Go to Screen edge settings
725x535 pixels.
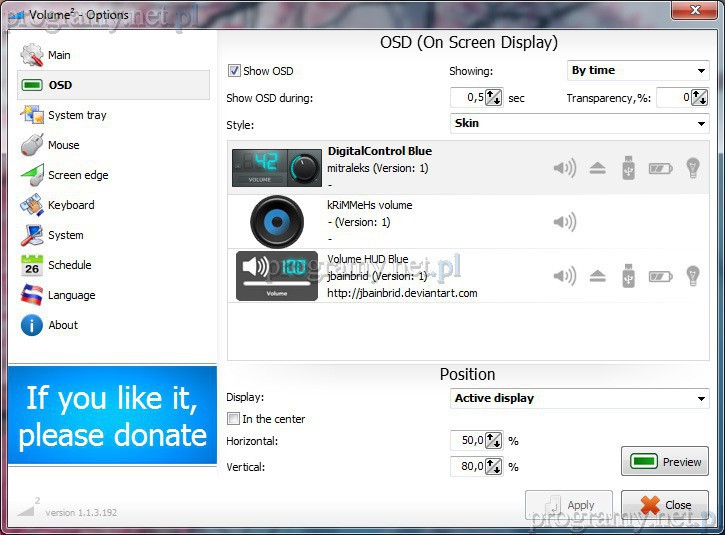pos(77,175)
